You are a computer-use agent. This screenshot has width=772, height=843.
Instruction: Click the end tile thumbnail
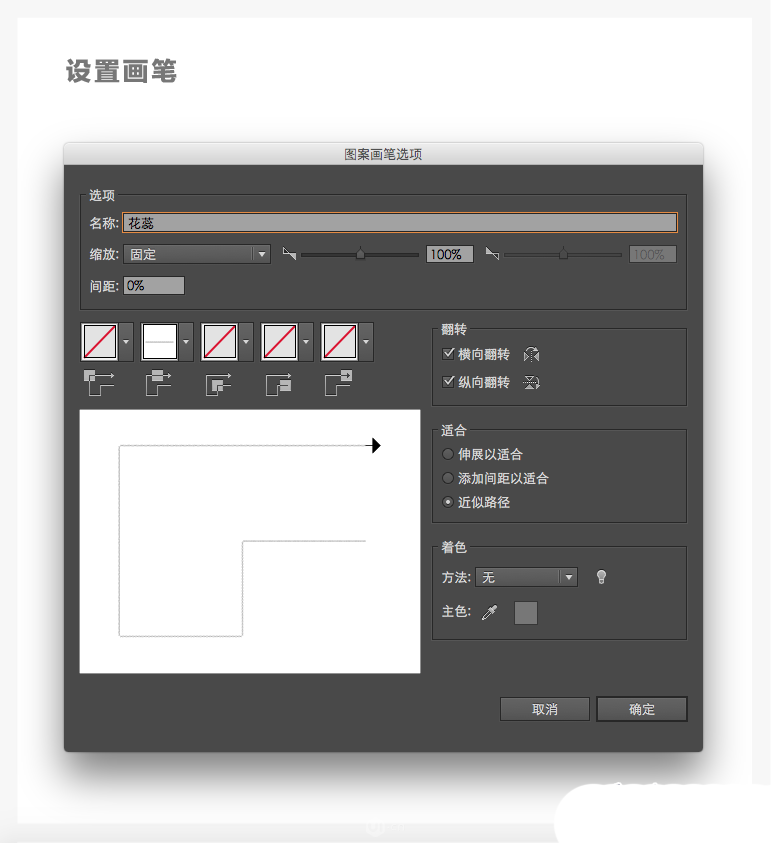click(x=340, y=342)
